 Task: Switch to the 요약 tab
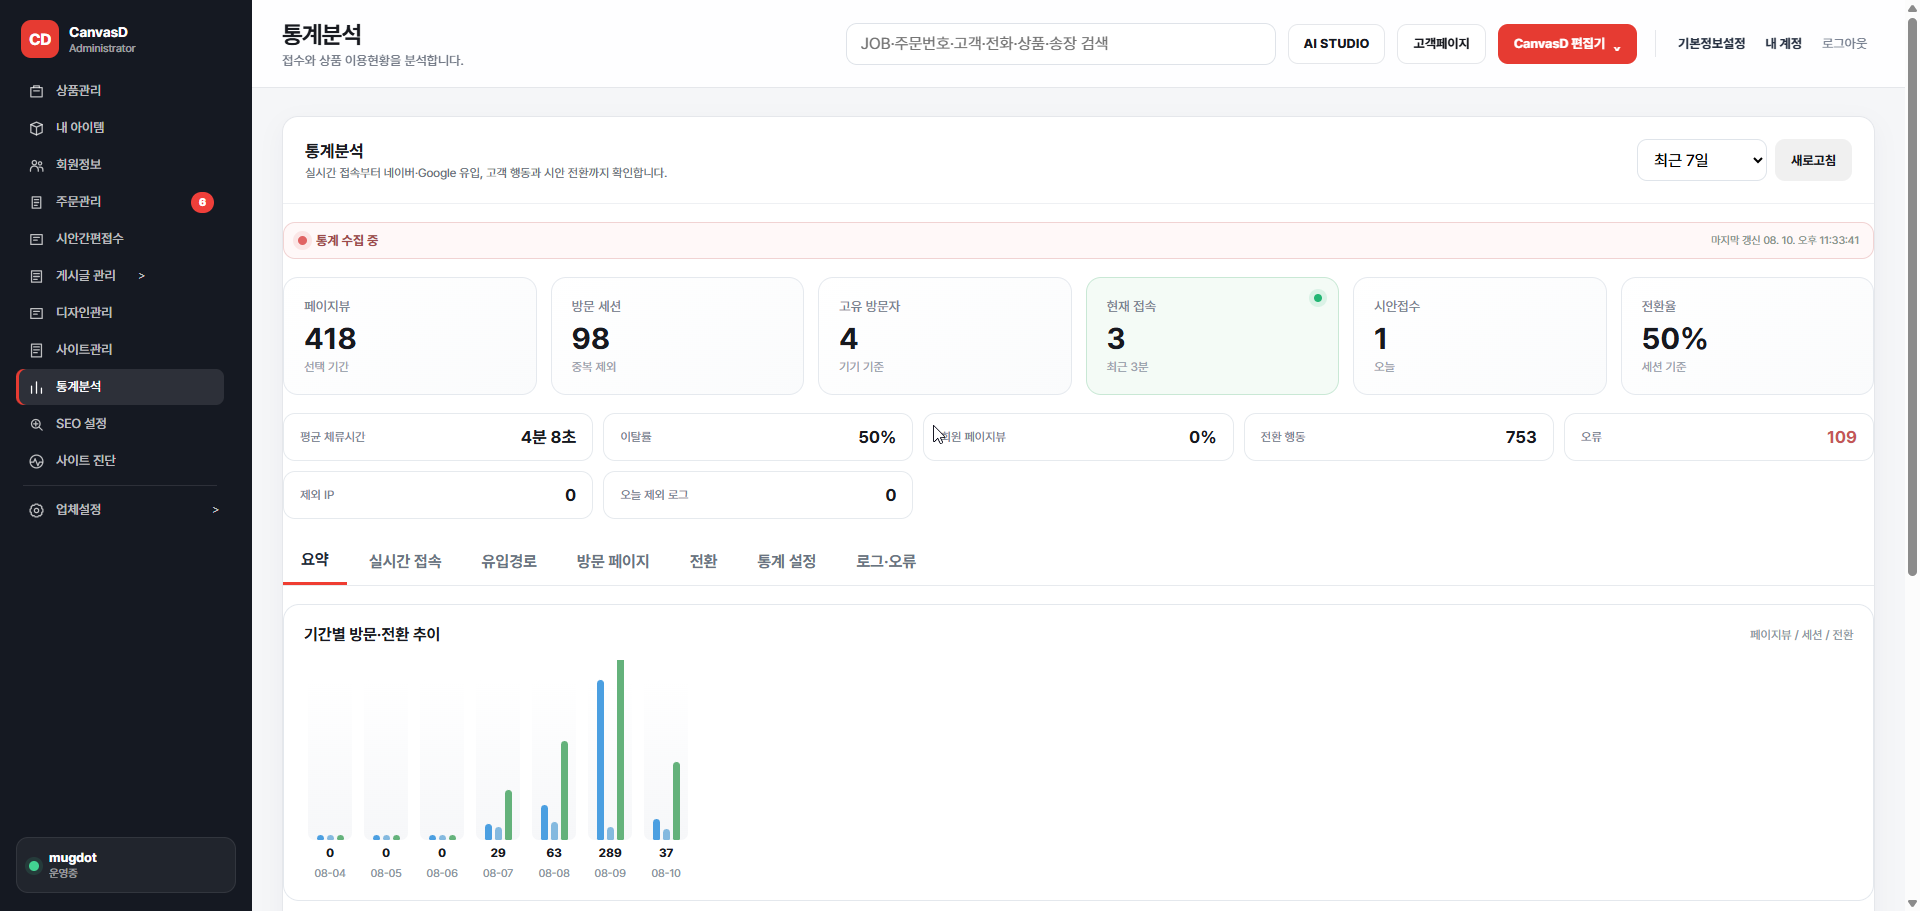[315, 560]
